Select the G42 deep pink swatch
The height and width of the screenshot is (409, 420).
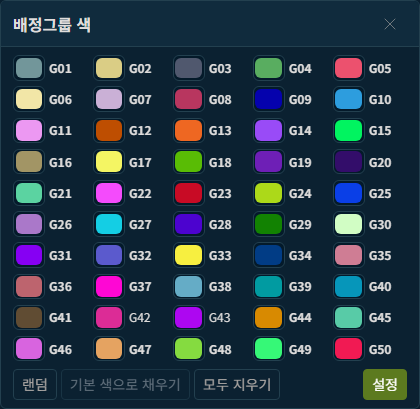point(109,318)
